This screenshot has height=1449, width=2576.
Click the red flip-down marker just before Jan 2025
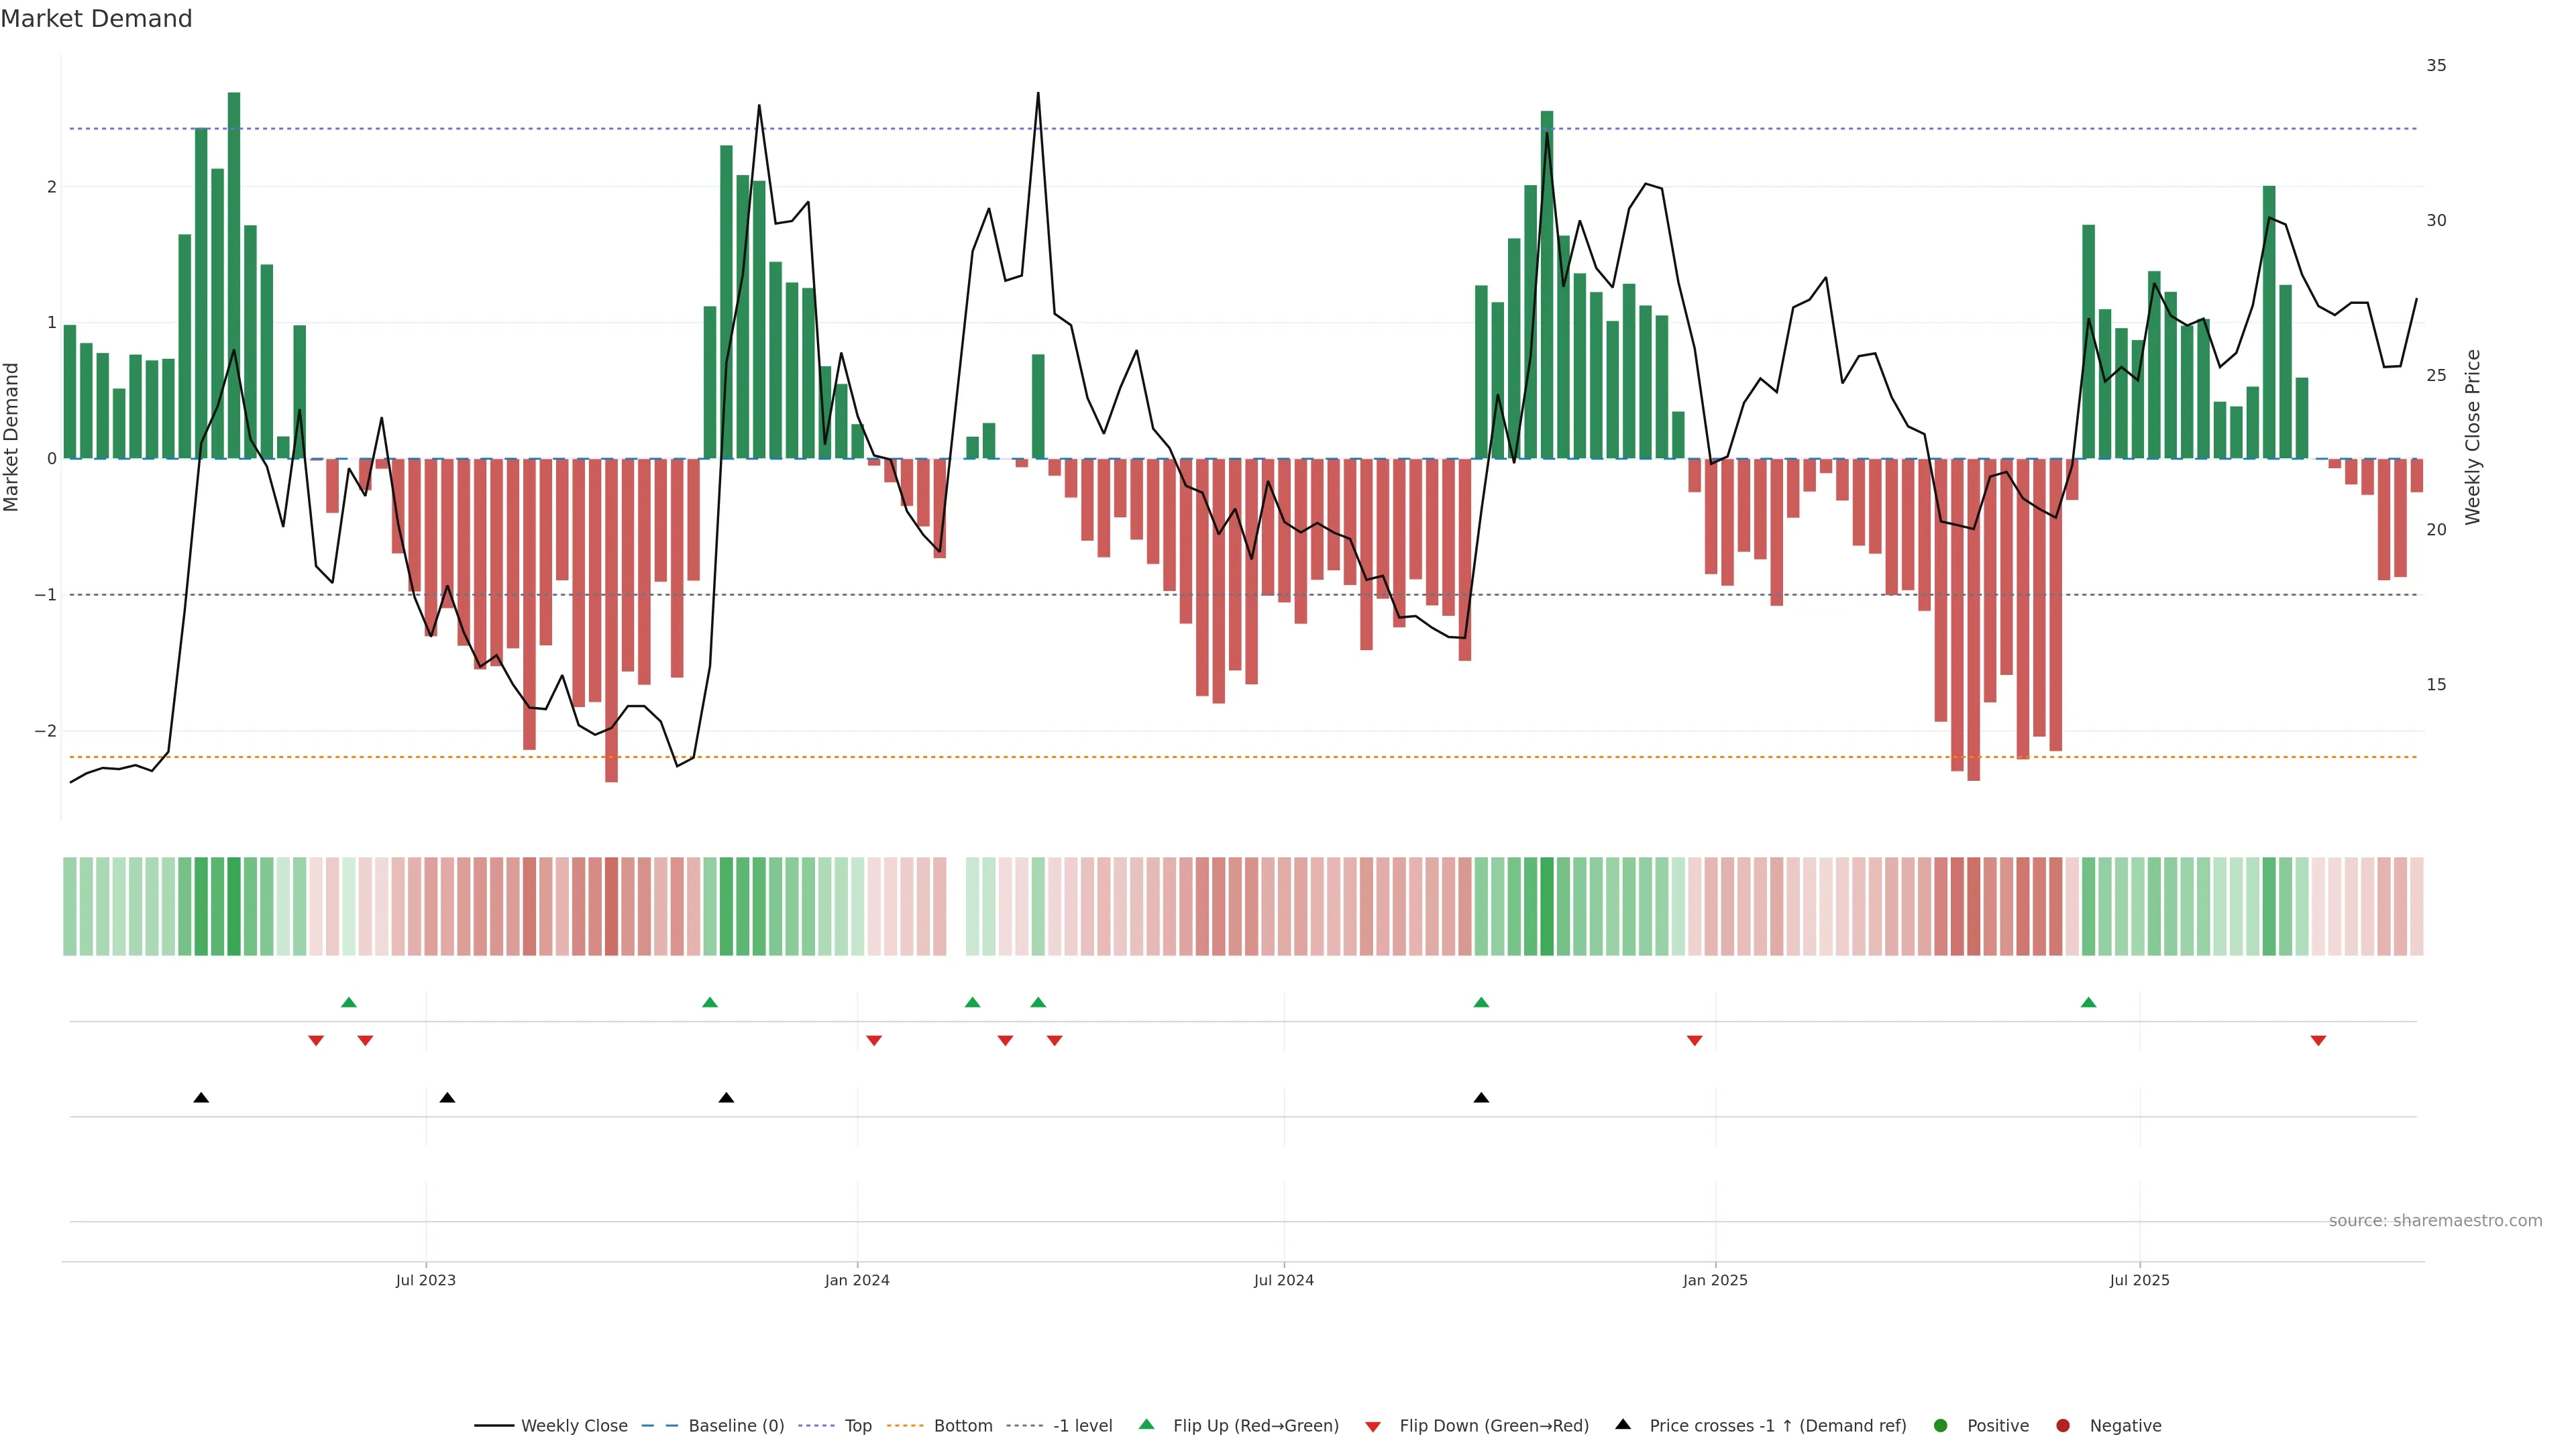(1694, 1041)
